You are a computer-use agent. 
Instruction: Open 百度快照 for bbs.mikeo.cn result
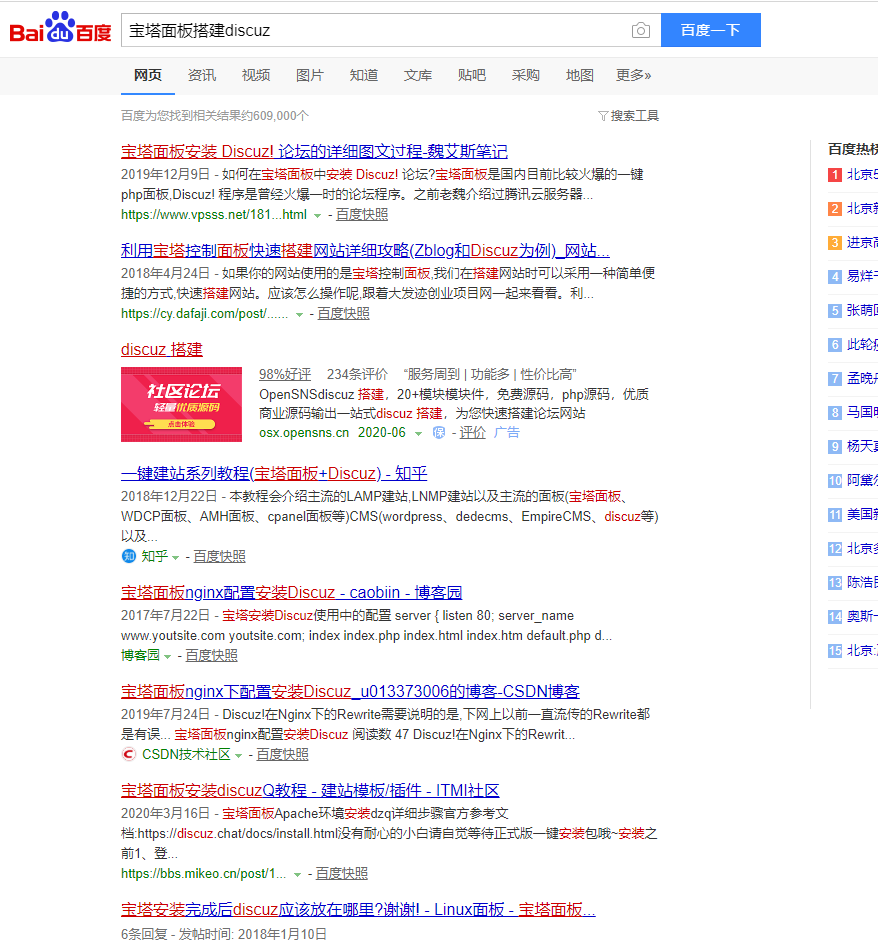[x=341, y=874]
